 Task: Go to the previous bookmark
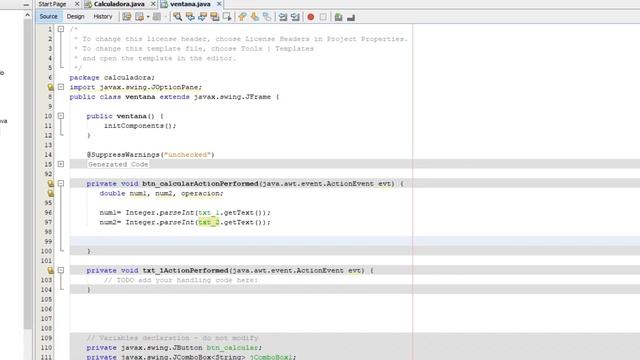242,17
